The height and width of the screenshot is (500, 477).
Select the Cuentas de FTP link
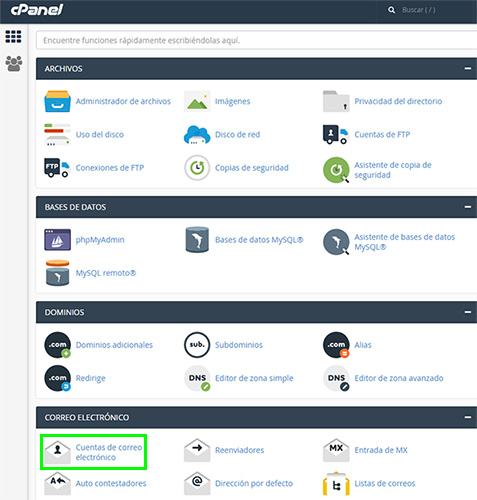point(382,135)
